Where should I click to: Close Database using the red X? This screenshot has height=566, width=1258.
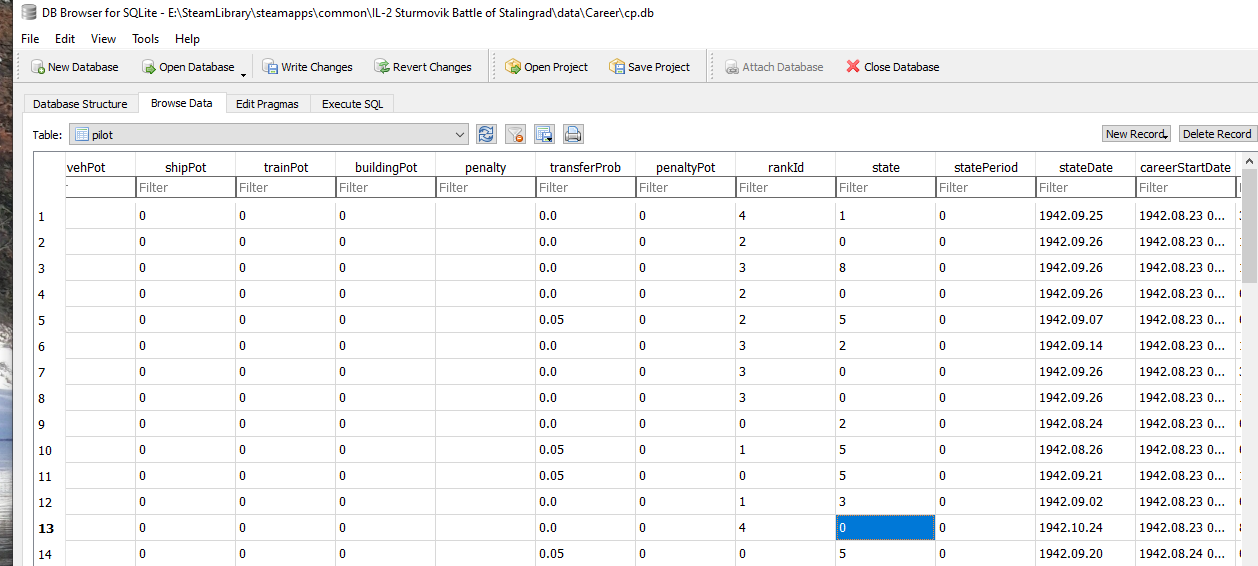tap(853, 67)
